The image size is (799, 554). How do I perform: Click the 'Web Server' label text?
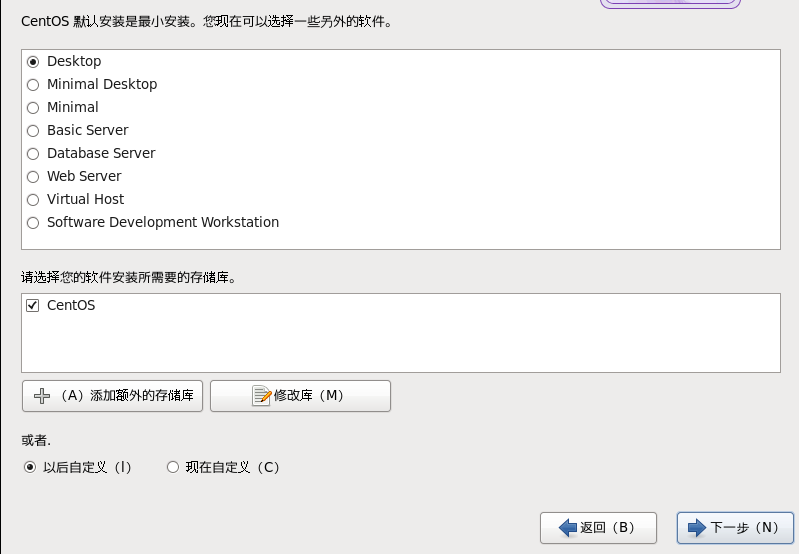[x=84, y=176]
